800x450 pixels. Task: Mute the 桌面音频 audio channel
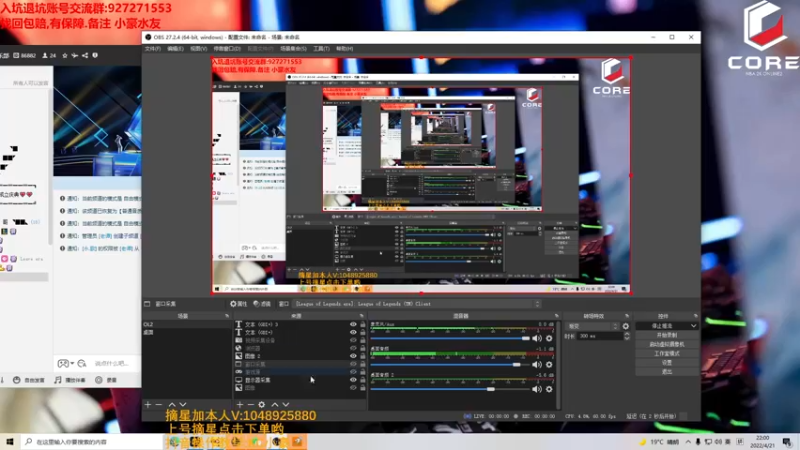[537, 364]
